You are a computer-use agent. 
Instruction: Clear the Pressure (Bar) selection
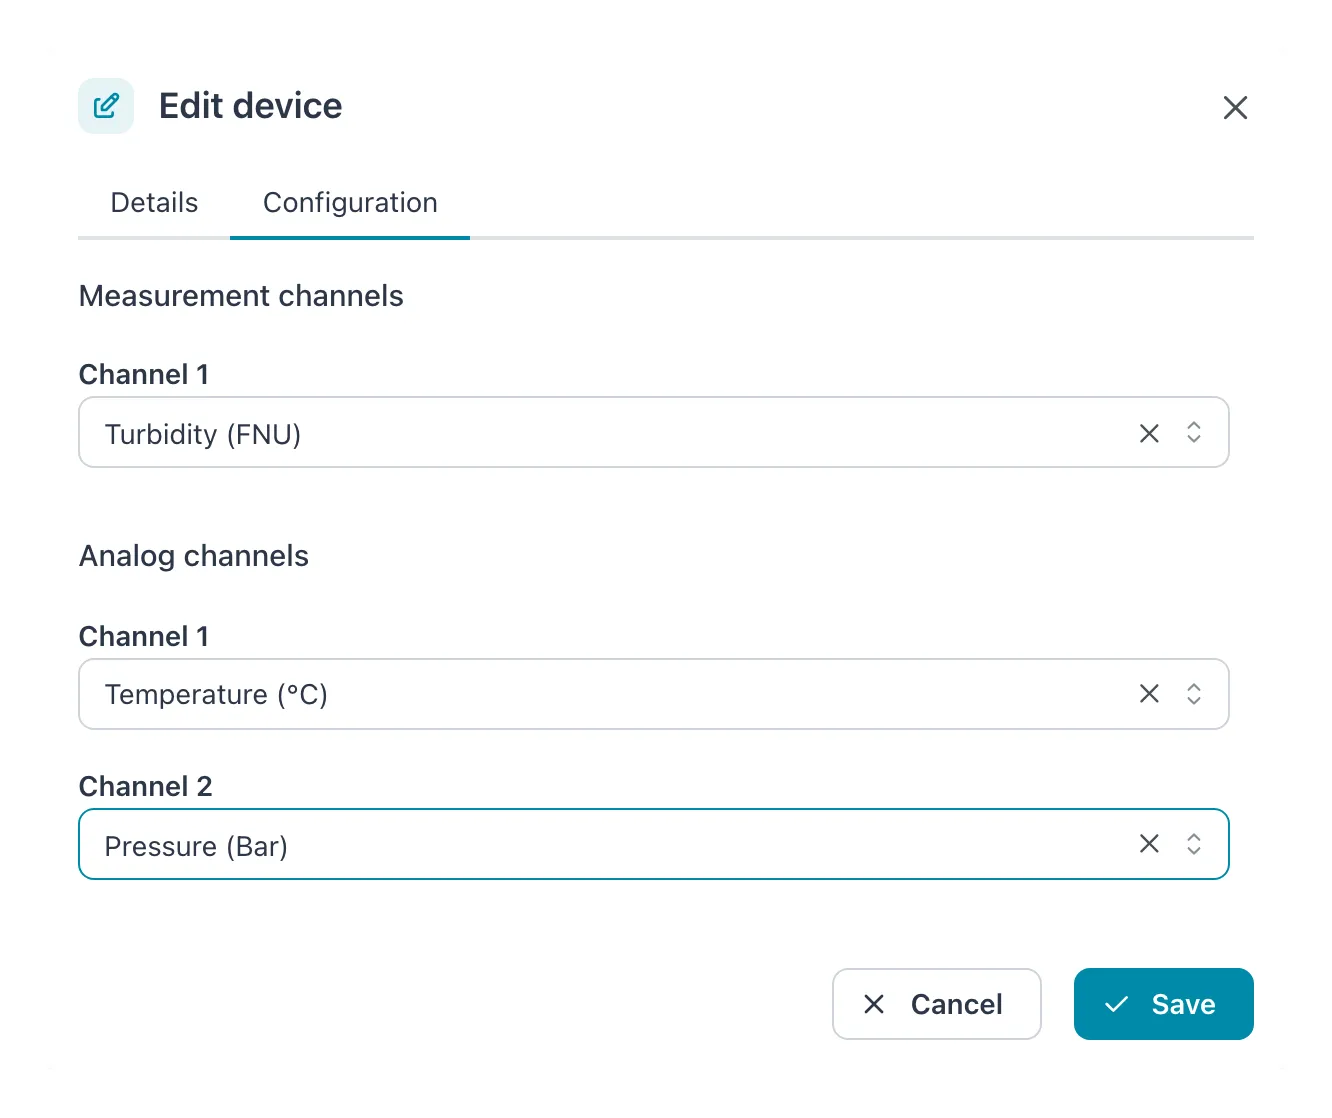pyautogui.click(x=1149, y=844)
